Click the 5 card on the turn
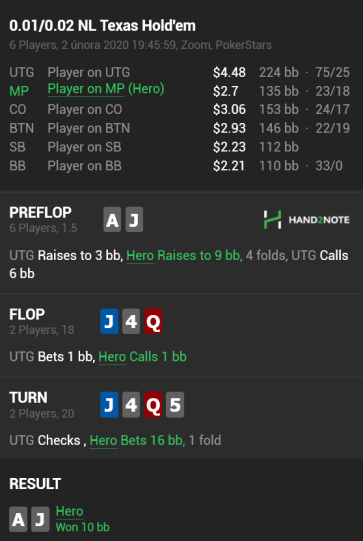This screenshot has height=541, width=363. (x=175, y=405)
